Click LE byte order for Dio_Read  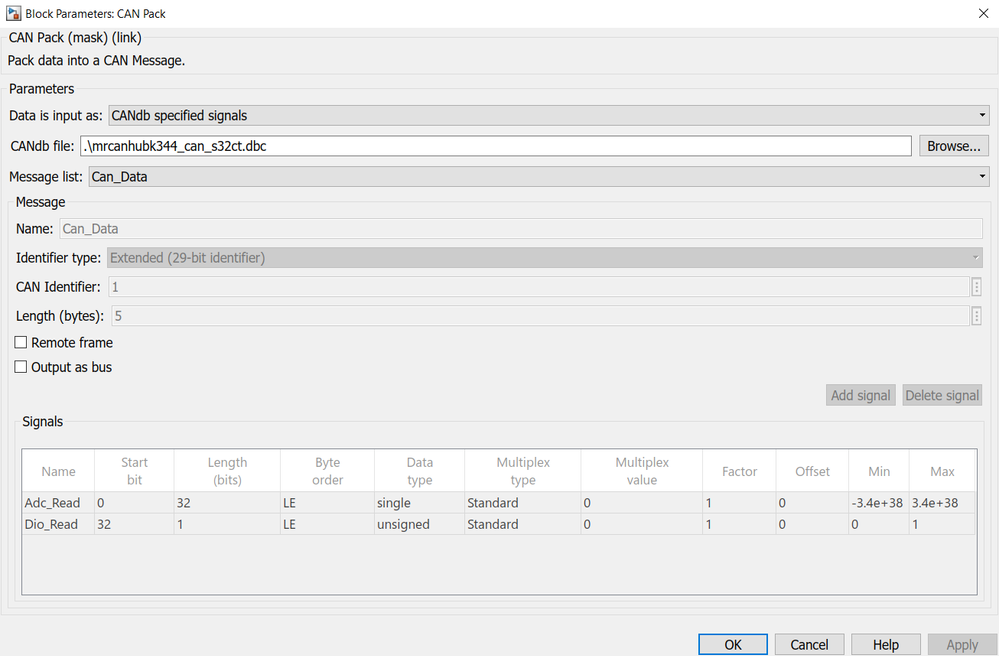point(327,524)
